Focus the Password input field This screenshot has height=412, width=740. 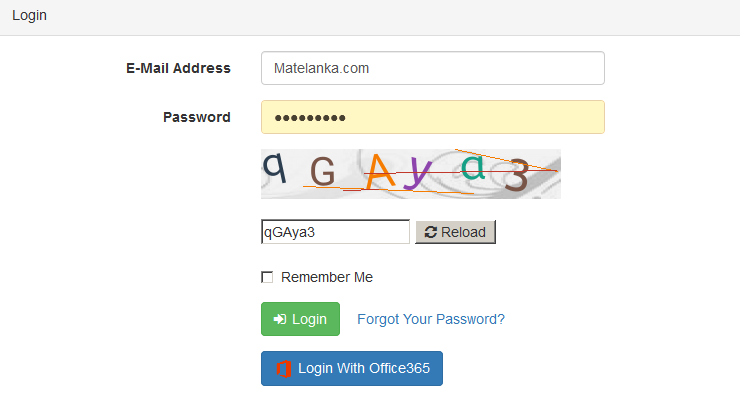[x=432, y=117]
